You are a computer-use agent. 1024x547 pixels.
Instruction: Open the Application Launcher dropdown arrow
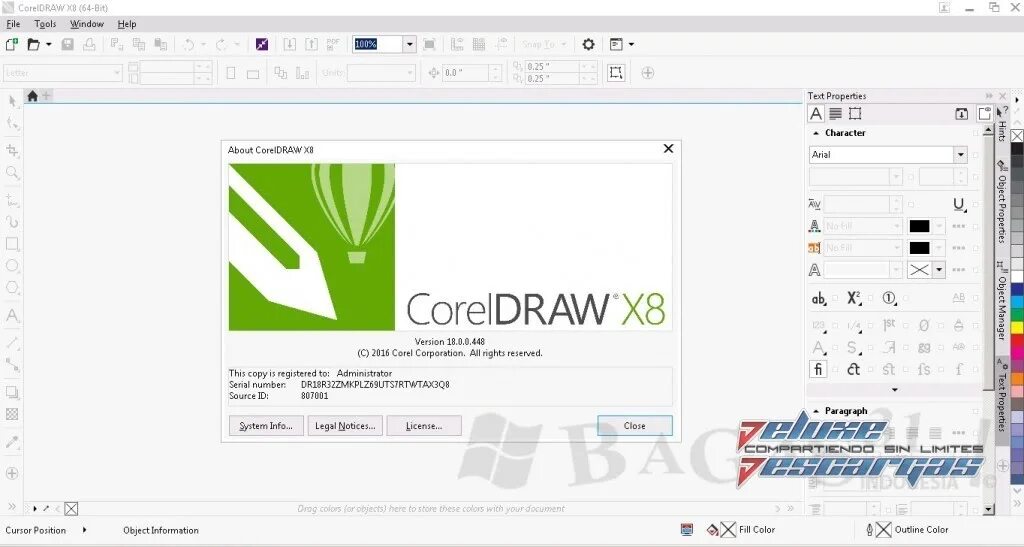point(631,44)
